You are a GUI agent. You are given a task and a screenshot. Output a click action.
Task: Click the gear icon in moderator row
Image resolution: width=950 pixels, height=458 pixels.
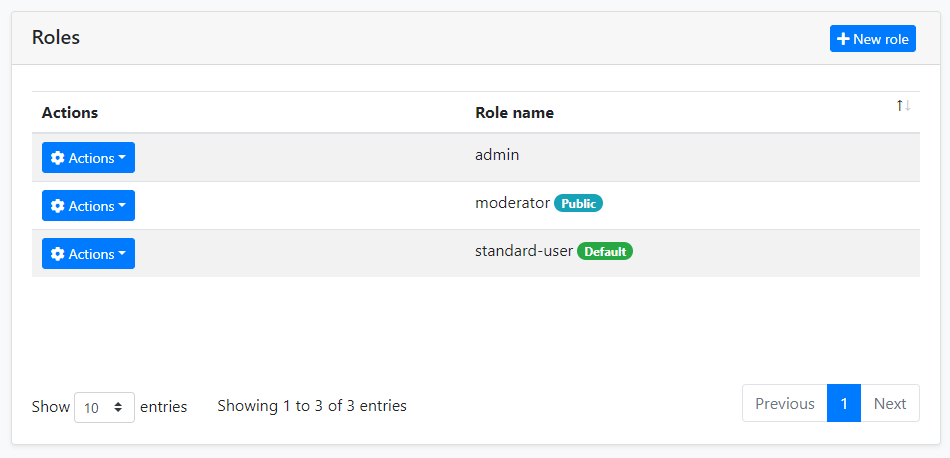[58, 206]
